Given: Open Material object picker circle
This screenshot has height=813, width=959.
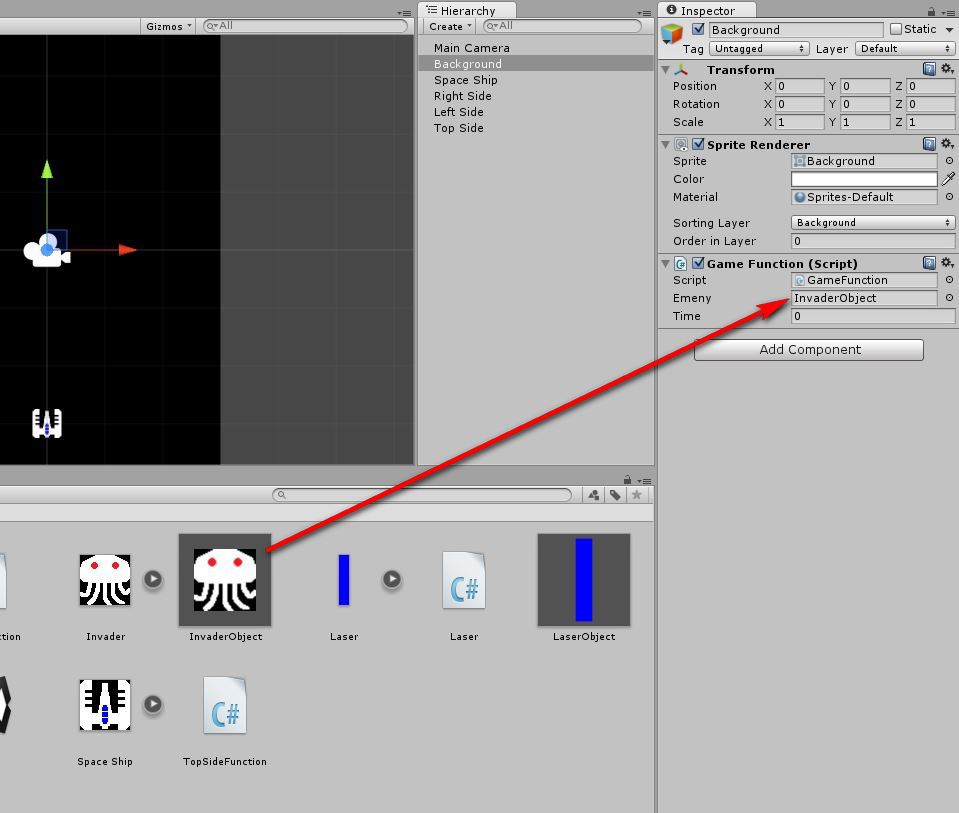Looking at the screenshot, I should coord(949,197).
